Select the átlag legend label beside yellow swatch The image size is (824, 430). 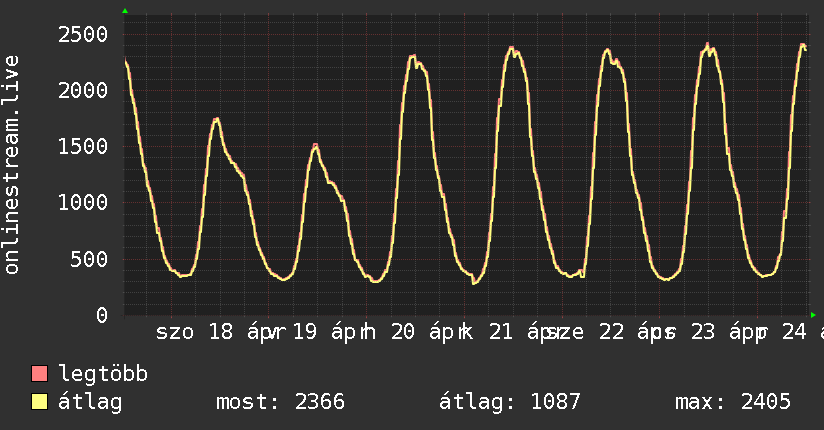pyautogui.click(x=90, y=402)
